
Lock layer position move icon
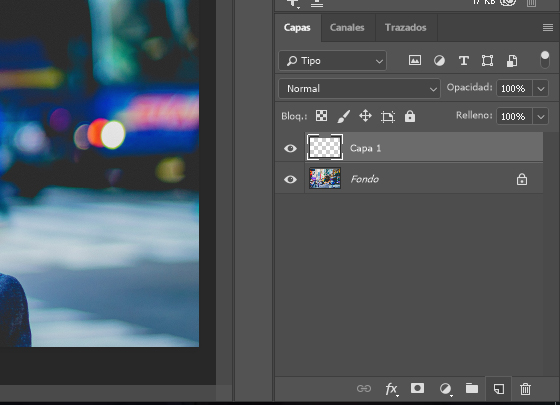pyautogui.click(x=365, y=116)
